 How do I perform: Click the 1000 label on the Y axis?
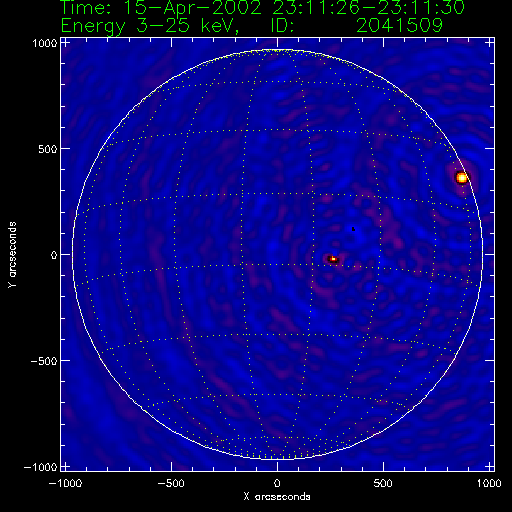[x=45, y=43]
